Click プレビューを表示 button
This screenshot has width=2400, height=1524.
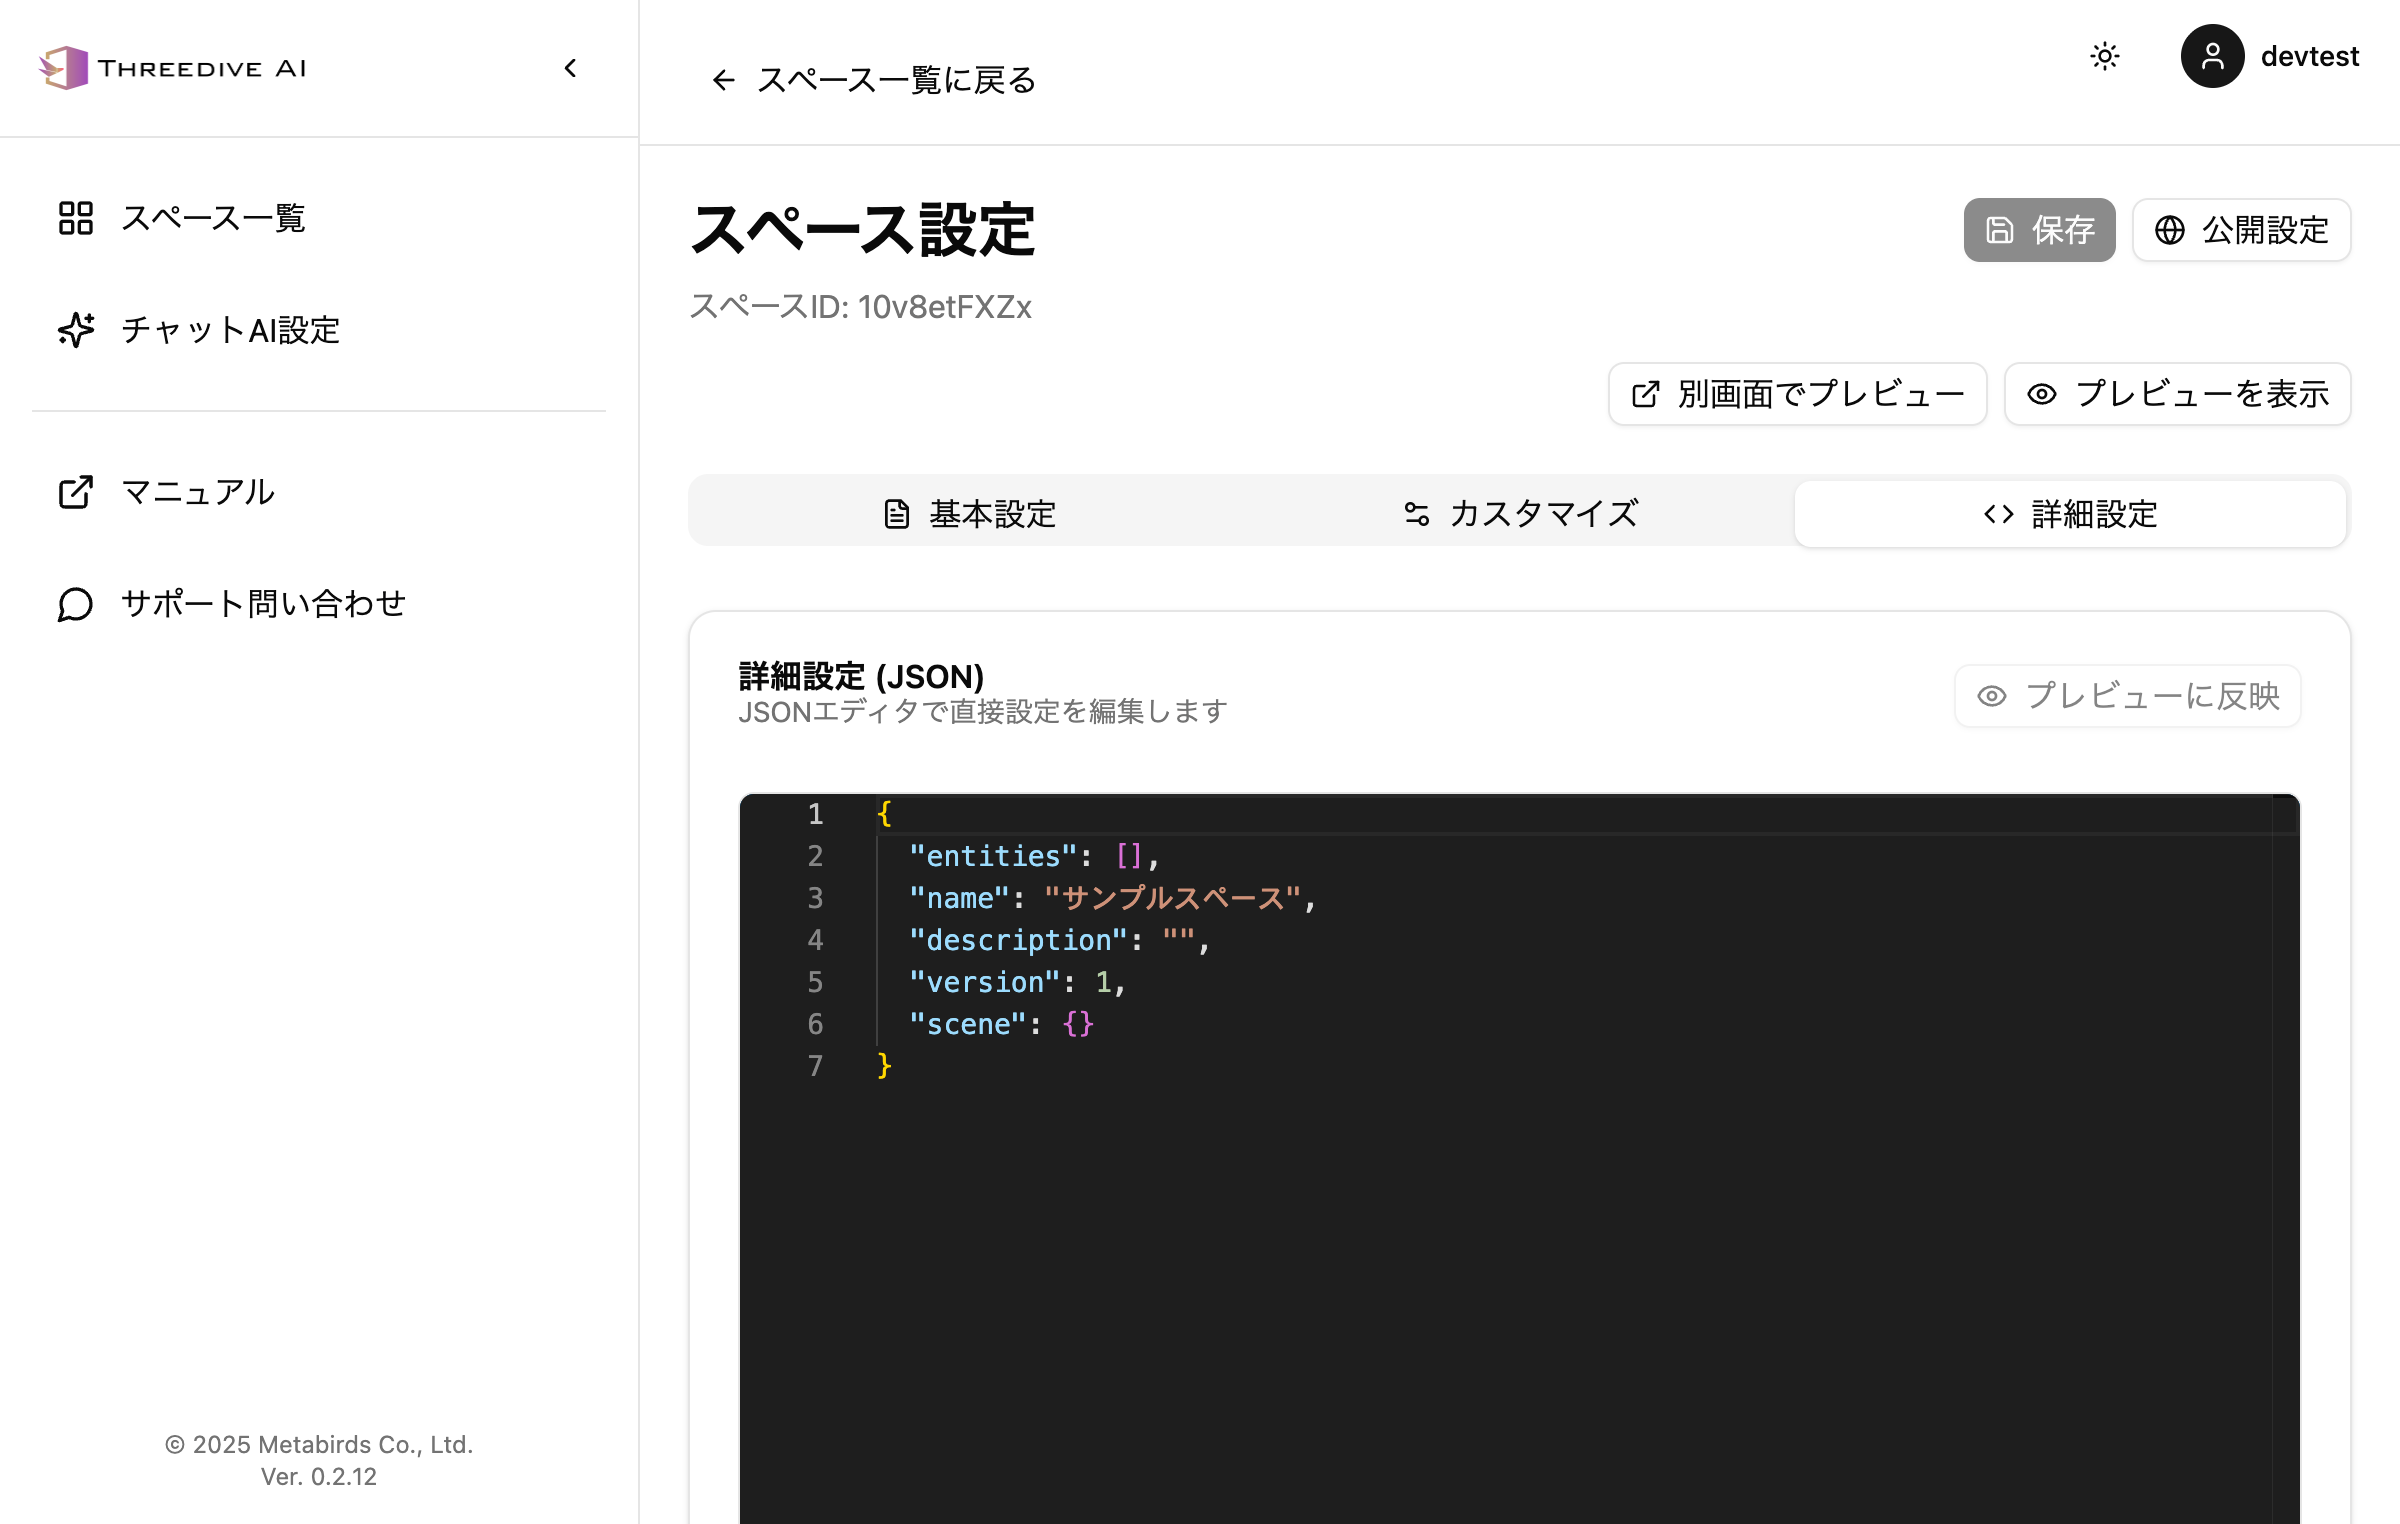[x=2177, y=394]
